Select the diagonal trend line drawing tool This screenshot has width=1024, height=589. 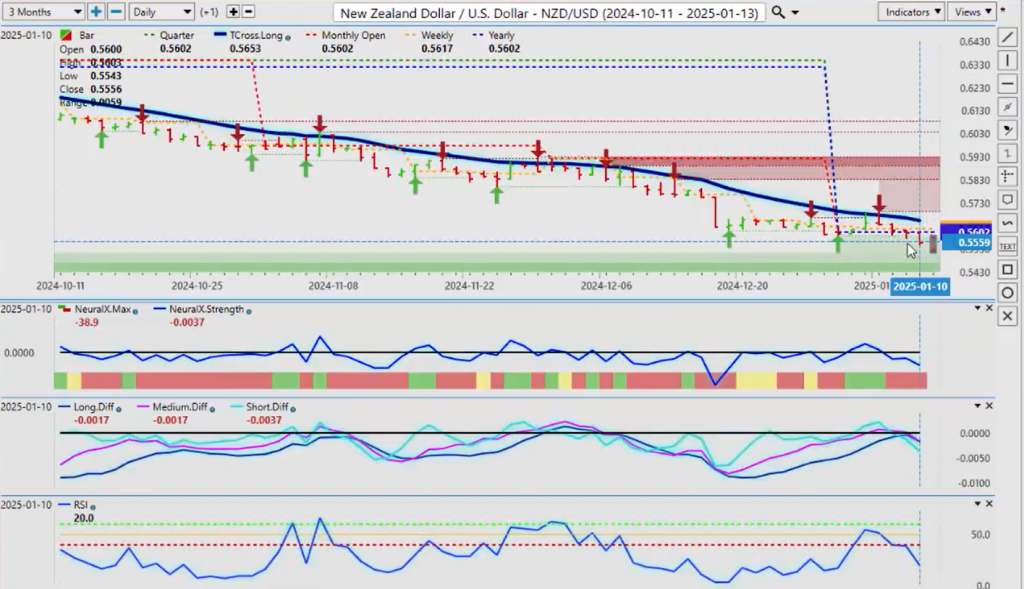pyautogui.click(x=1007, y=37)
